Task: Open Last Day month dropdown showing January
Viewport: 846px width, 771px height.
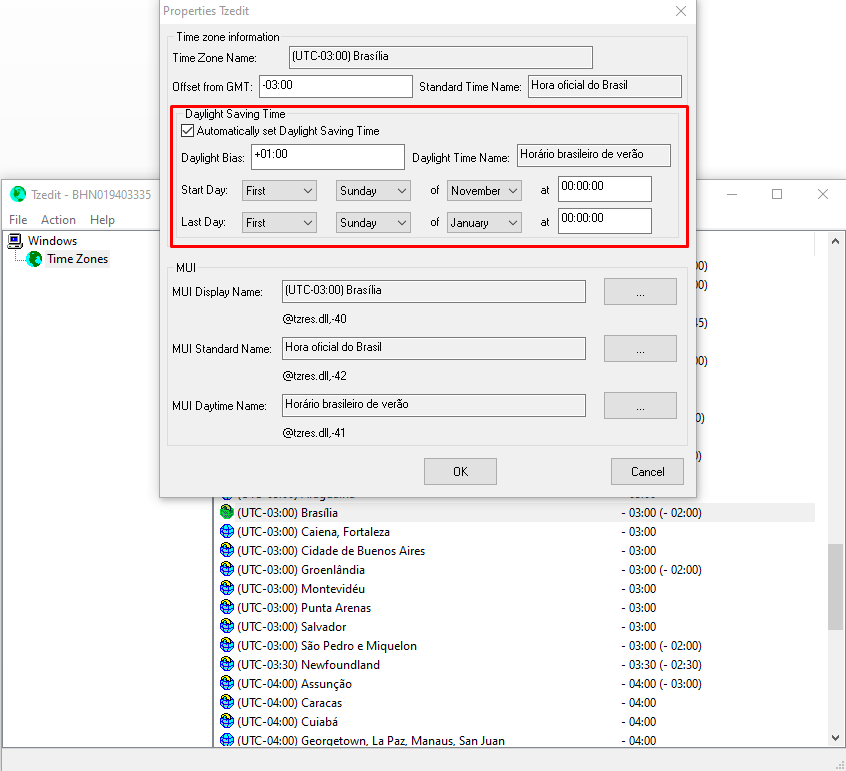Action: (485, 222)
